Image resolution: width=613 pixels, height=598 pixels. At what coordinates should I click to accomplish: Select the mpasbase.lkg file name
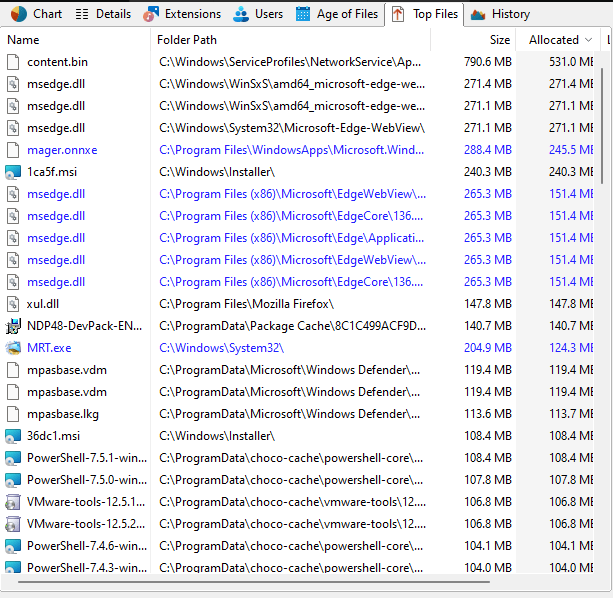click(x=63, y=414)
